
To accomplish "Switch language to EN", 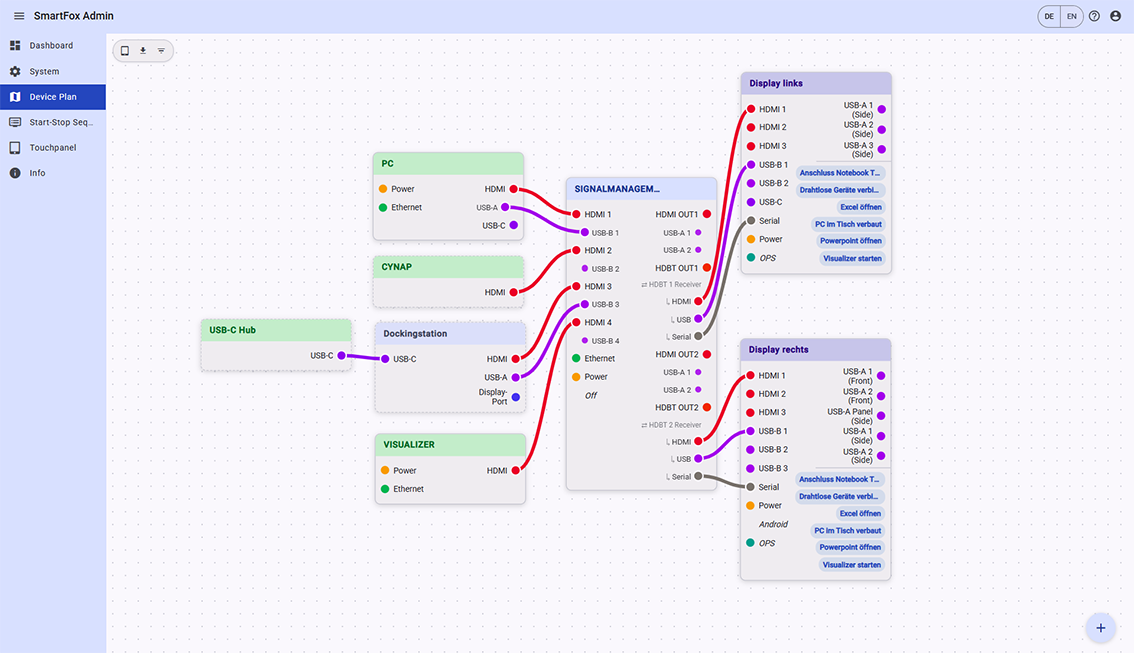I will pyautogui.click(x=1072, y=16).
